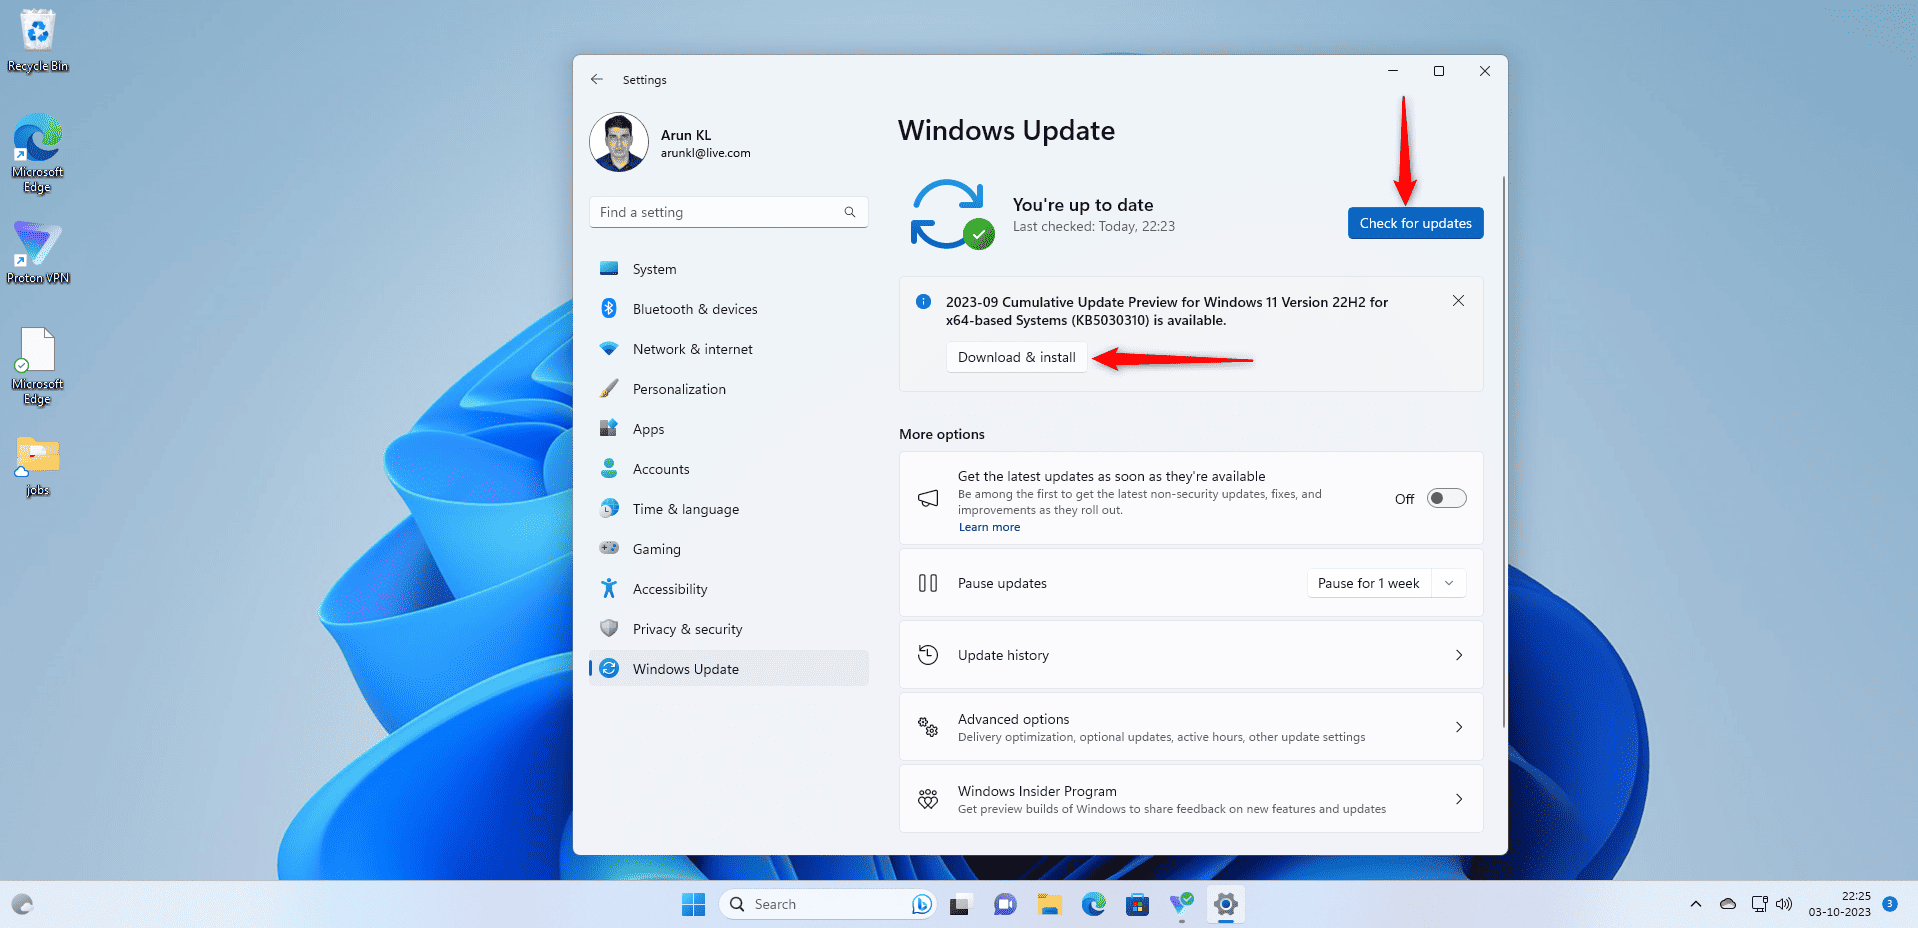1918x928 pixels.
Task: Click the Check for updates button
Action: [1415, 223]
